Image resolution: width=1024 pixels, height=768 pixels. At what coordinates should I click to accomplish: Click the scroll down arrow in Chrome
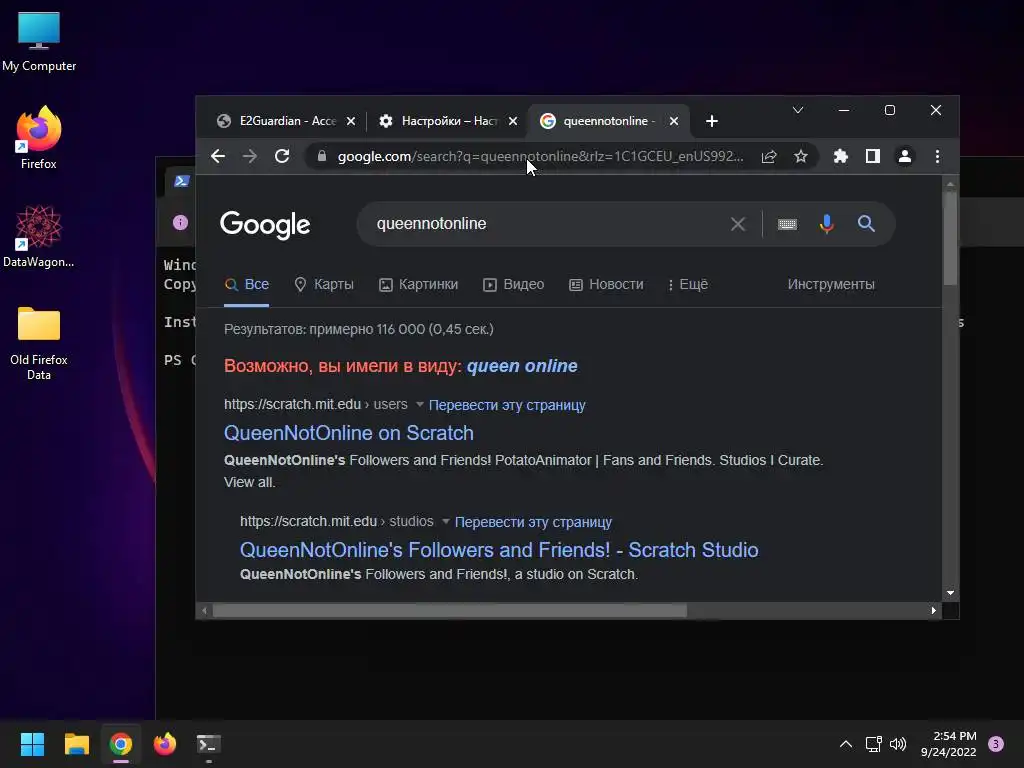950,593
